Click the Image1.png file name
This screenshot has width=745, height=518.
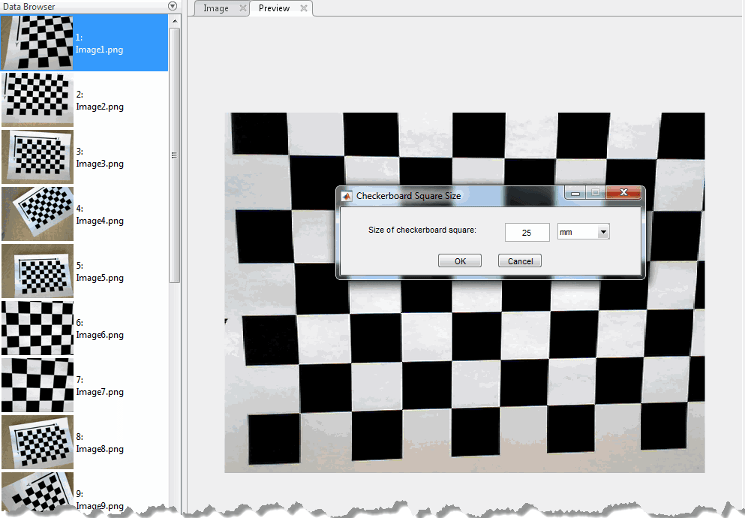click(x=100, y=50)
